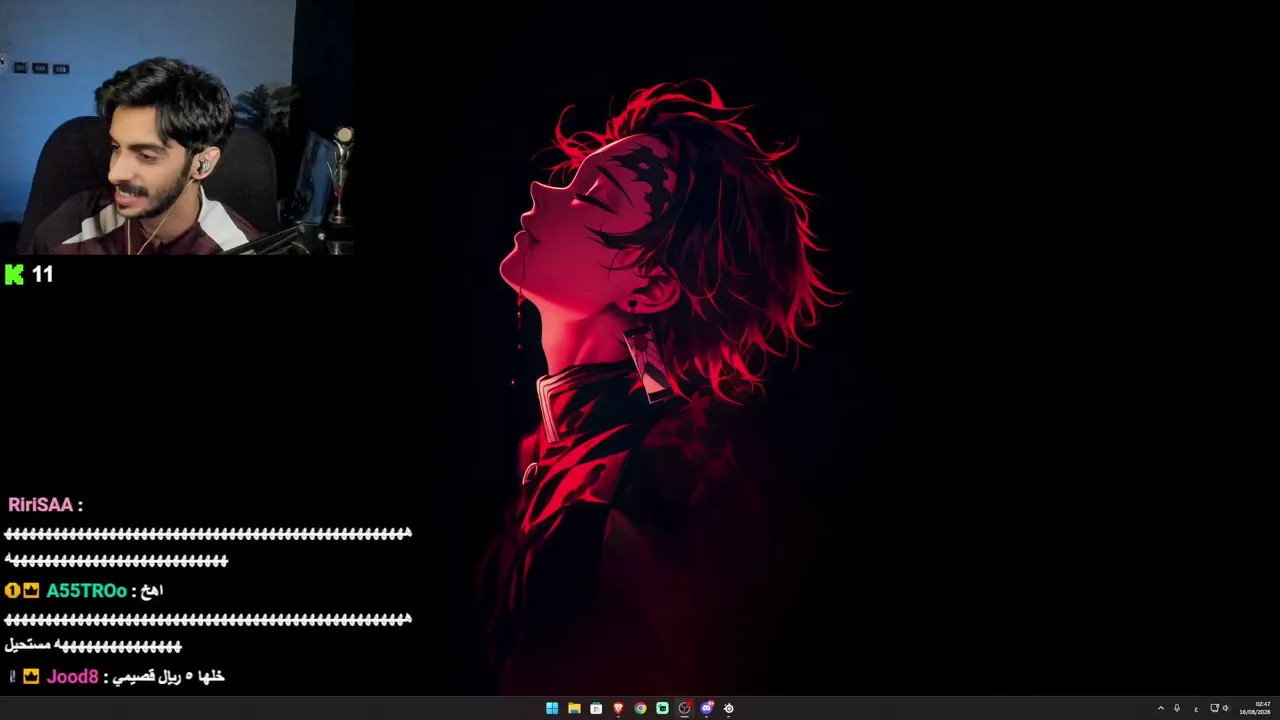Screen dimensions: 1280x720
Task: Open Discord from the taskbar
Action: click(707, 708)
